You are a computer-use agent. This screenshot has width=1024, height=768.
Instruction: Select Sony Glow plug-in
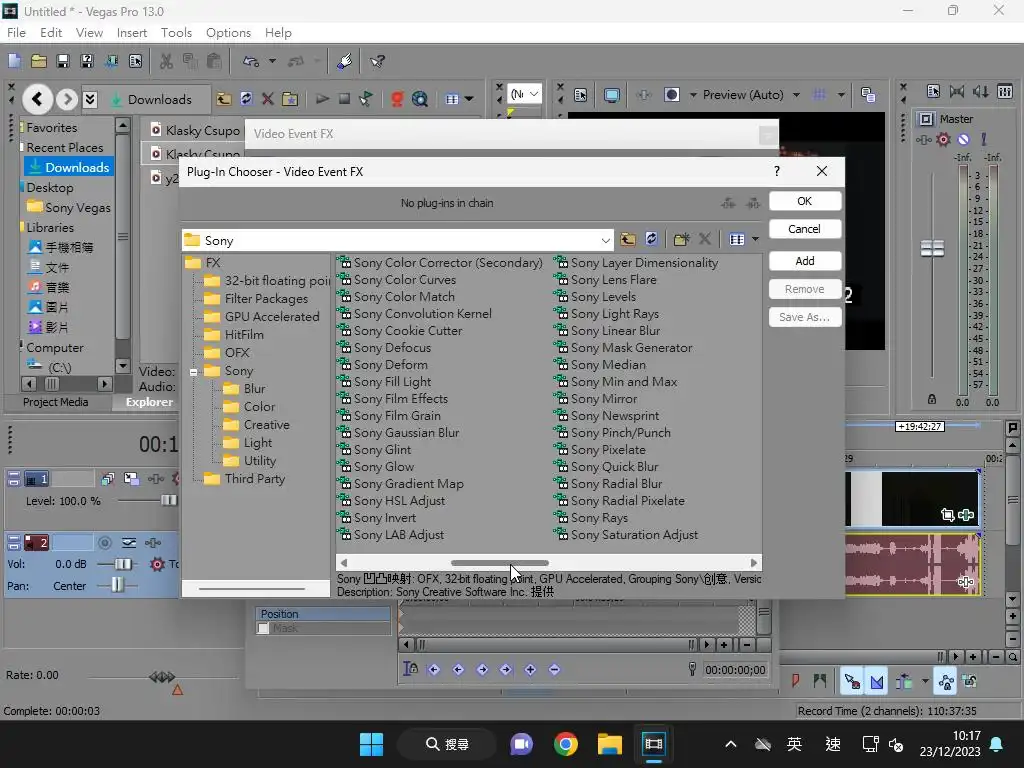point(376,466)
